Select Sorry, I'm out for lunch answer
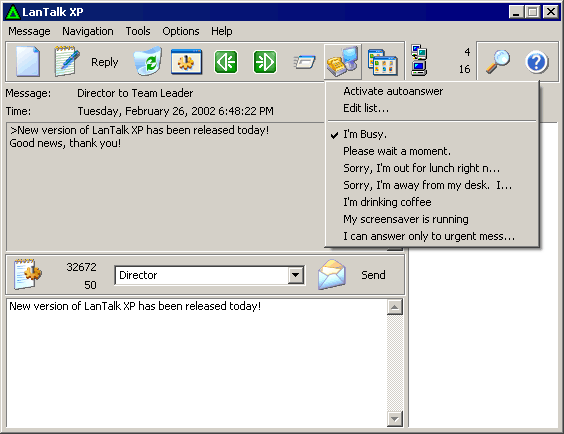The height and width of the screenshot is (434, 564). pos(432,168)
